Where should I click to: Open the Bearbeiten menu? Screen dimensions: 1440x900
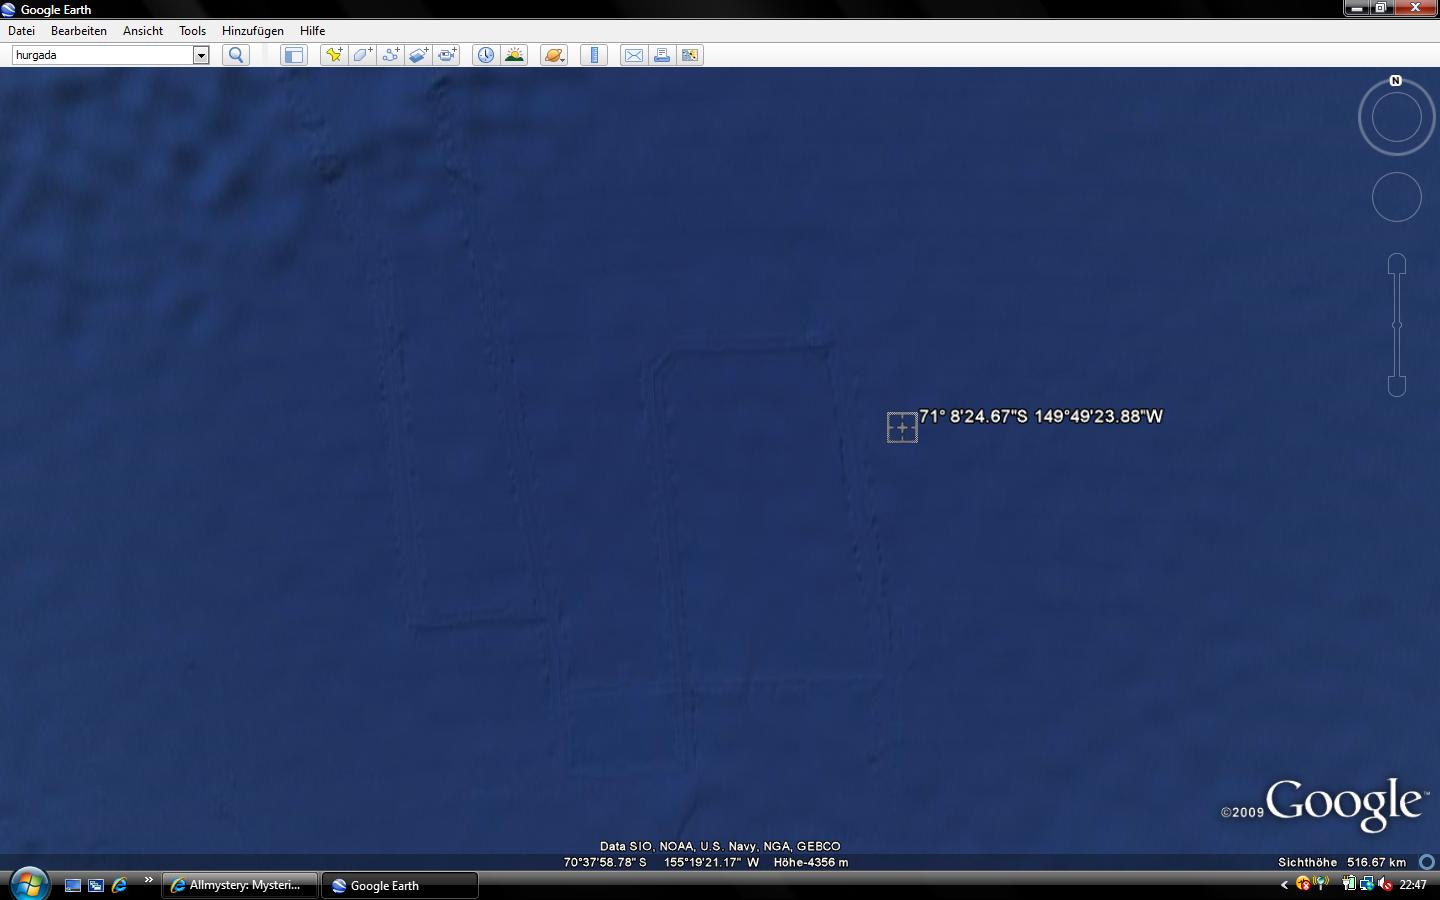(79, 31)
